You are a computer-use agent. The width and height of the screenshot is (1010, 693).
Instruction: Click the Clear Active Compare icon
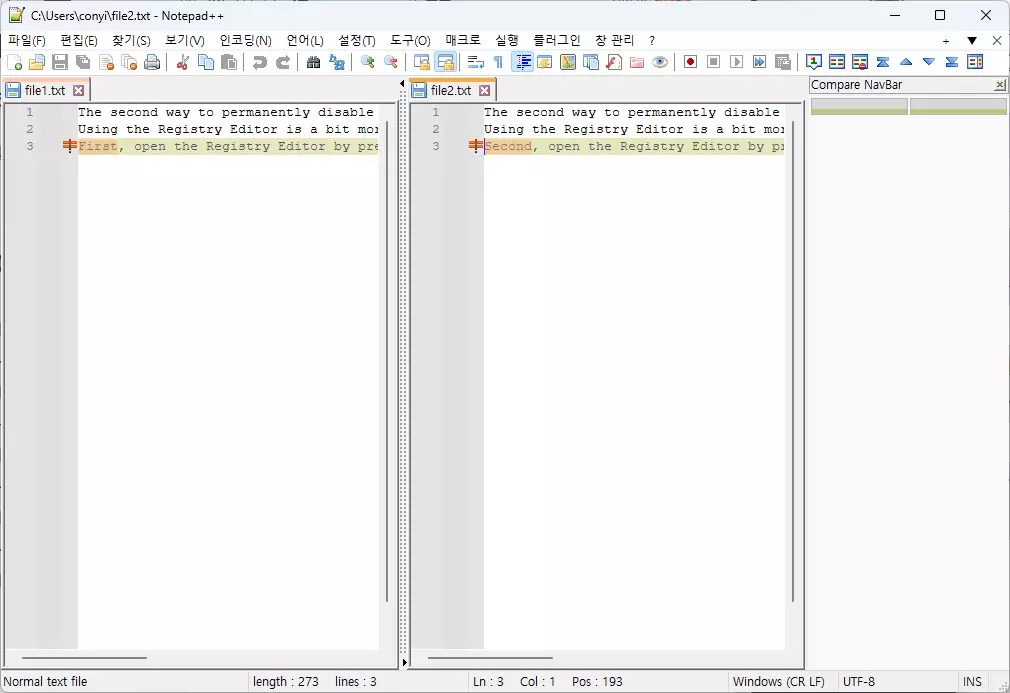pos(860,62)
